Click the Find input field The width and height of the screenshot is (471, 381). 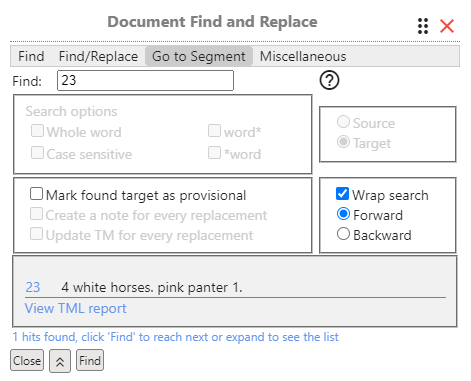point(145,80)
